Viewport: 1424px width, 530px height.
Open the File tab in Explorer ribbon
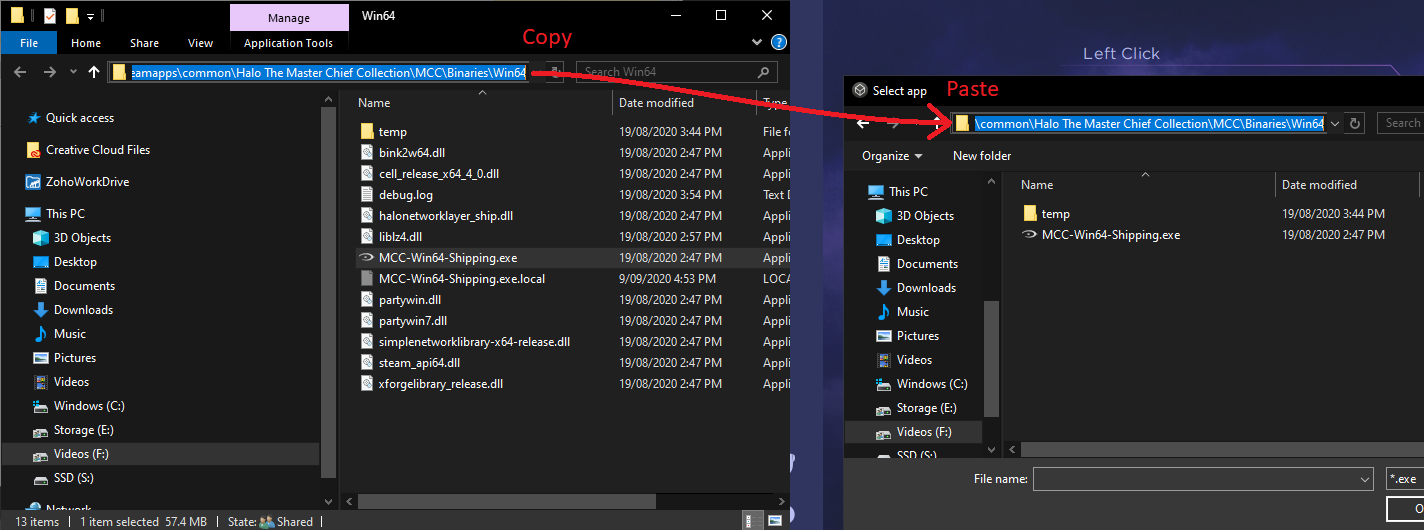(x=29, y=43)
